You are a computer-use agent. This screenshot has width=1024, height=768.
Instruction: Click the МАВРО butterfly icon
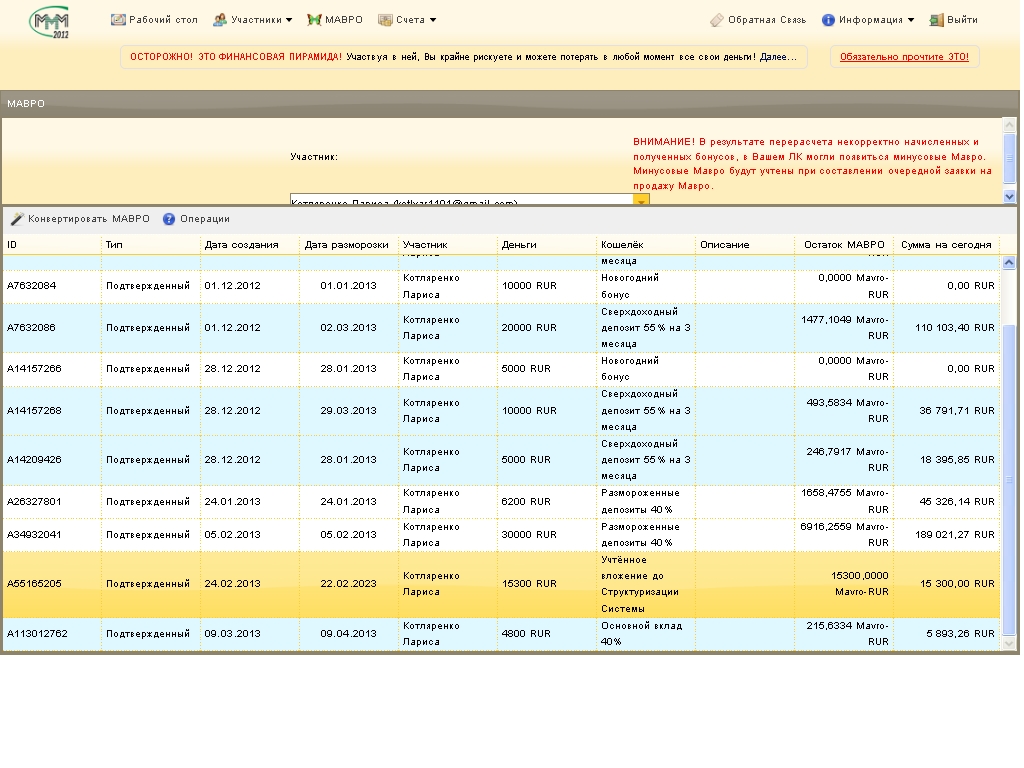(x=314, y=20)
